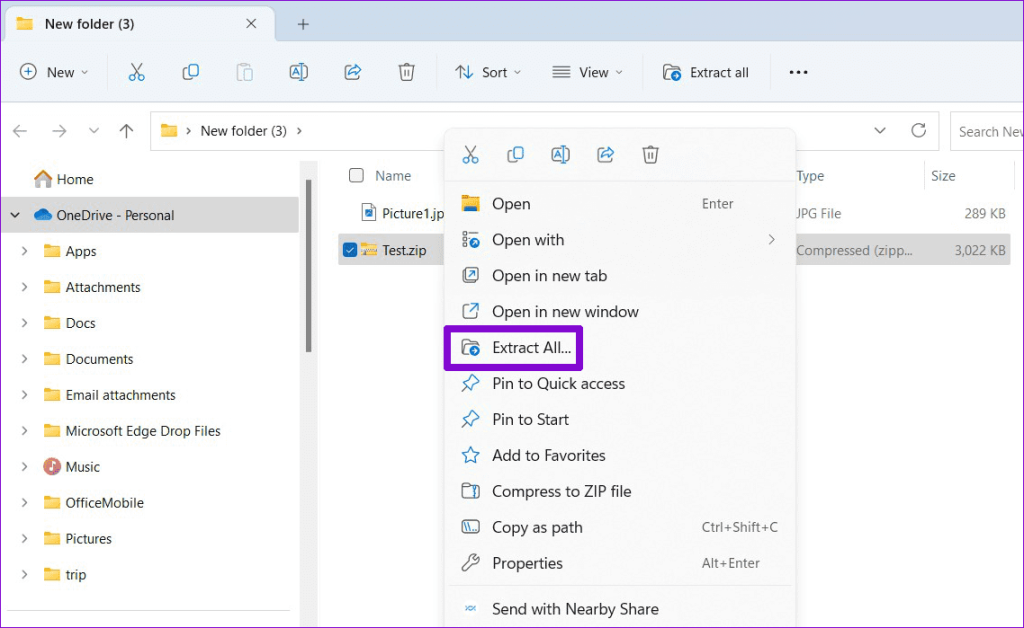
Task: Select Open in context menu
Action: [620, 204]
